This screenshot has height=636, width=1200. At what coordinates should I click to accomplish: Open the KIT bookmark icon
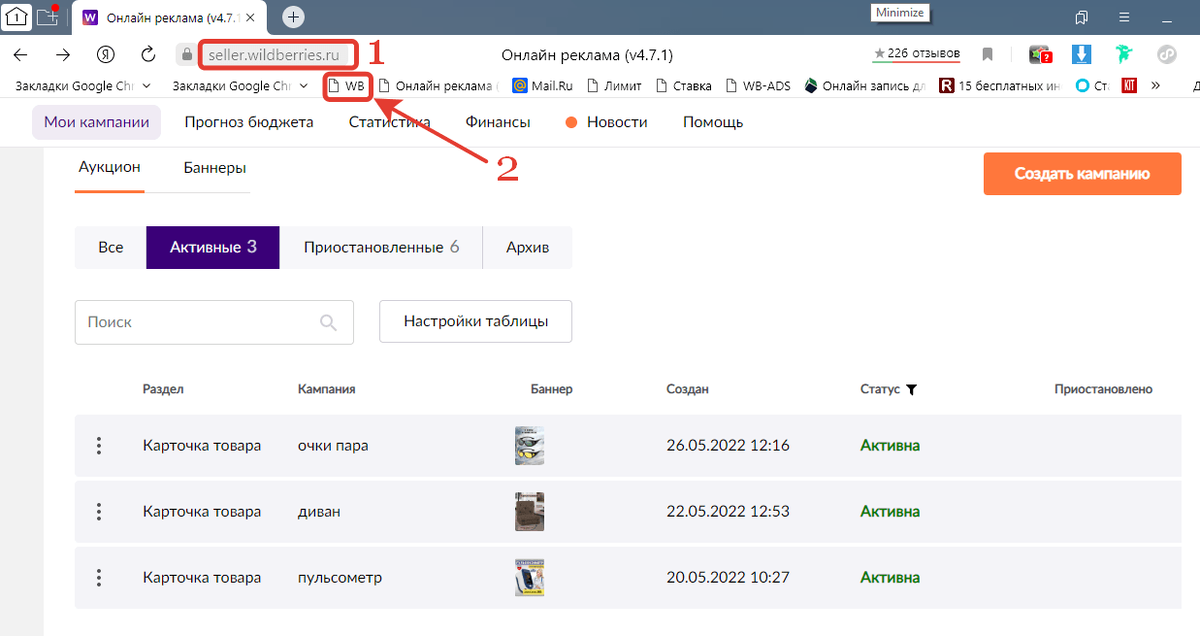tap(1129, 86)
